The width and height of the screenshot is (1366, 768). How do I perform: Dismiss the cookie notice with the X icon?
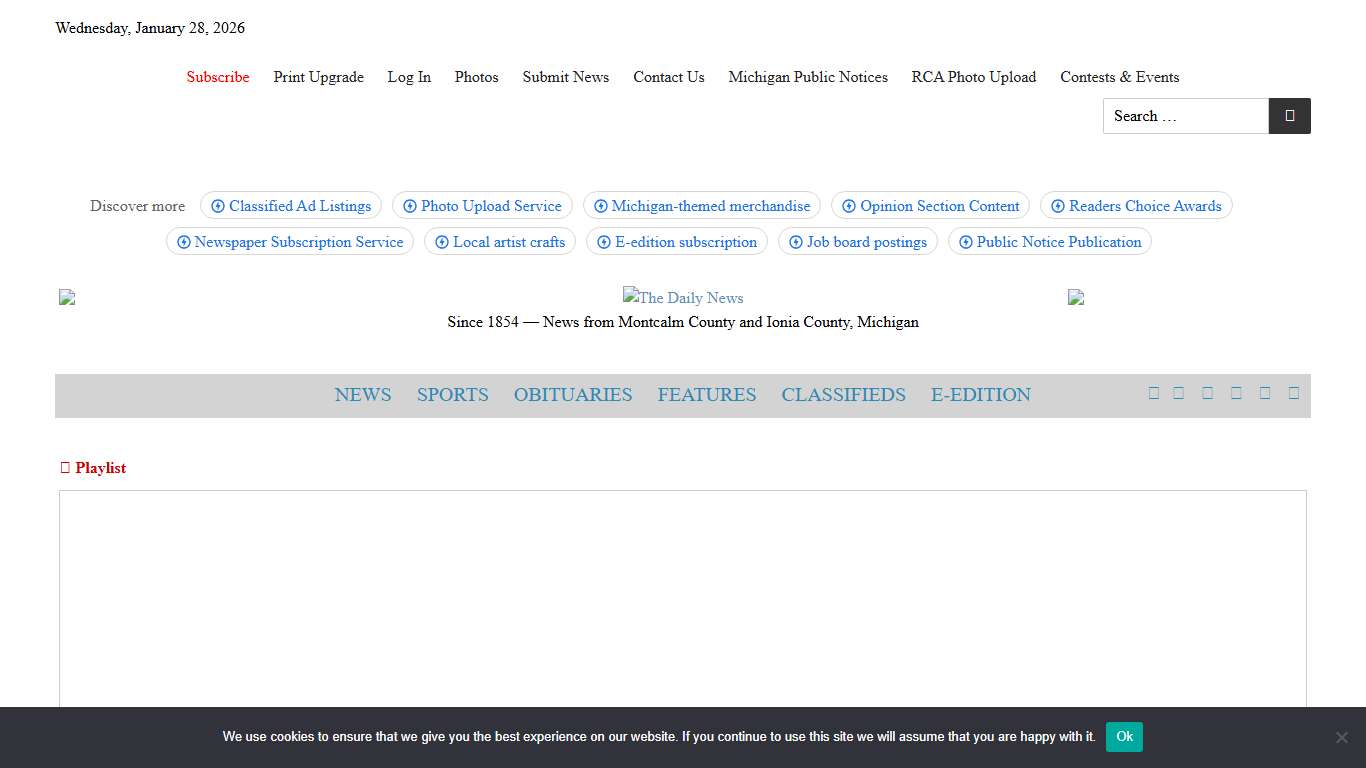(1341, 737)
